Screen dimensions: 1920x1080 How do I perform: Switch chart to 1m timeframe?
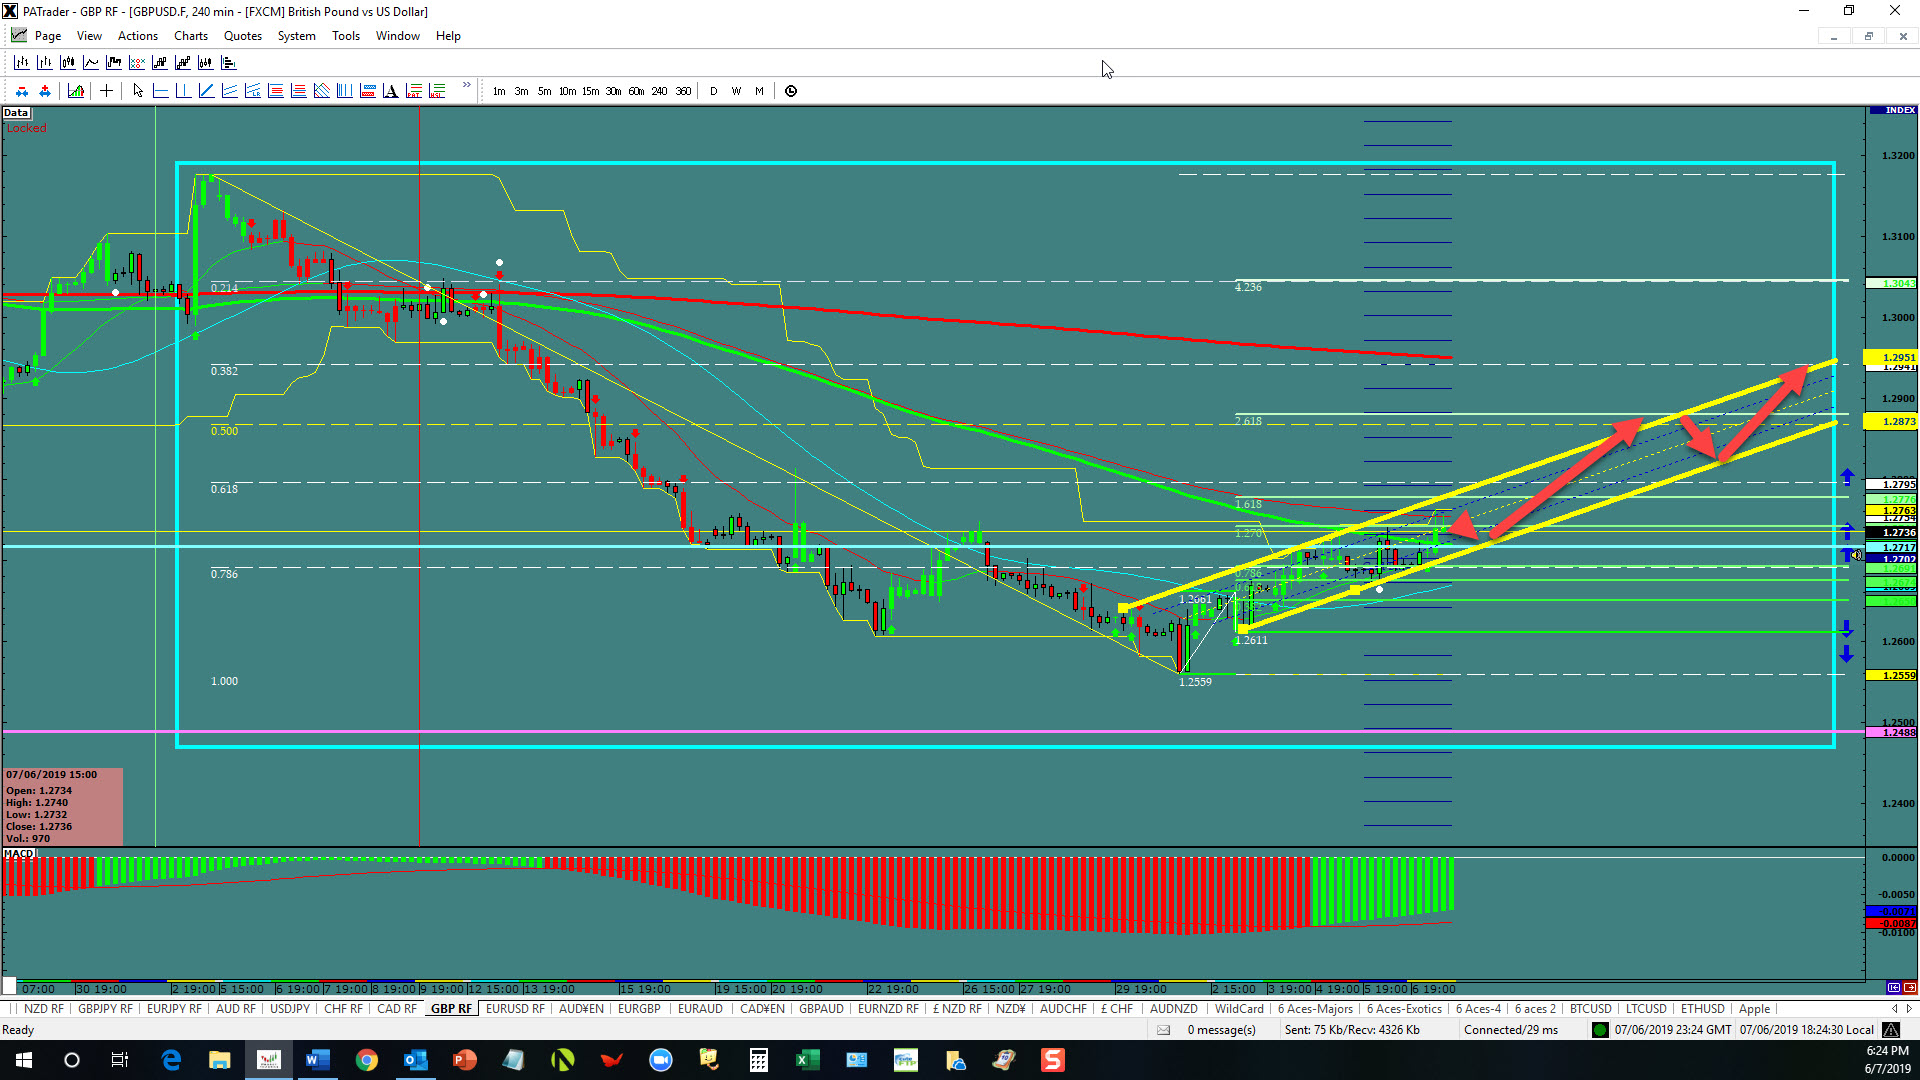pos(499,91)
